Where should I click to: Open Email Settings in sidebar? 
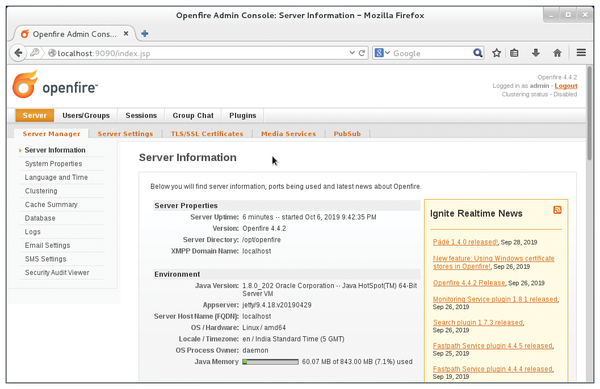[x=47, y=245]
